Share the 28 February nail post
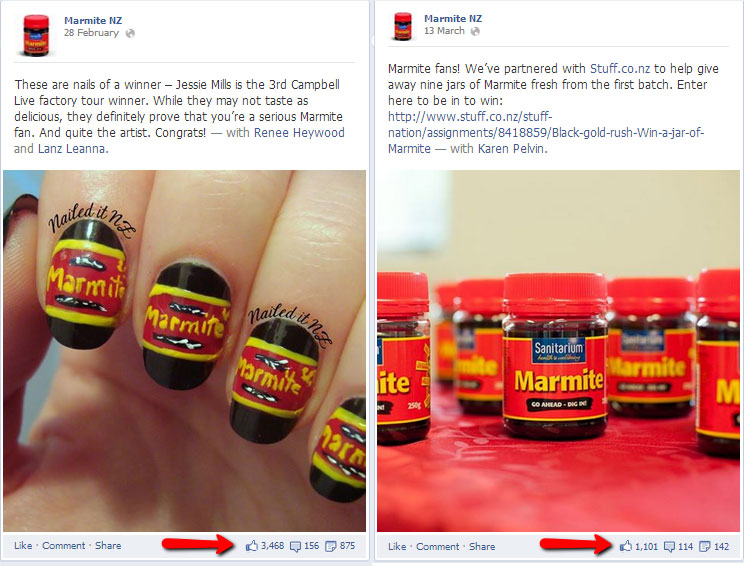Viewport: 744px width, 566px height. (108, 546)
